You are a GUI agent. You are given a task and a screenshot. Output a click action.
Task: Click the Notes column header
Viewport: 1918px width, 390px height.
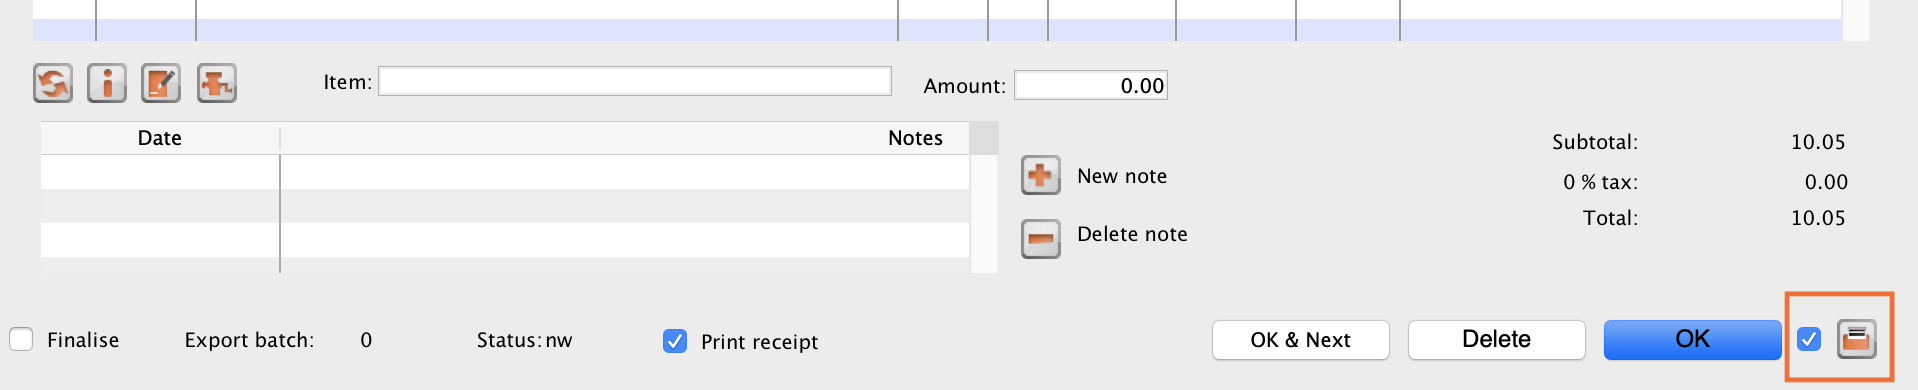[625, 138]
